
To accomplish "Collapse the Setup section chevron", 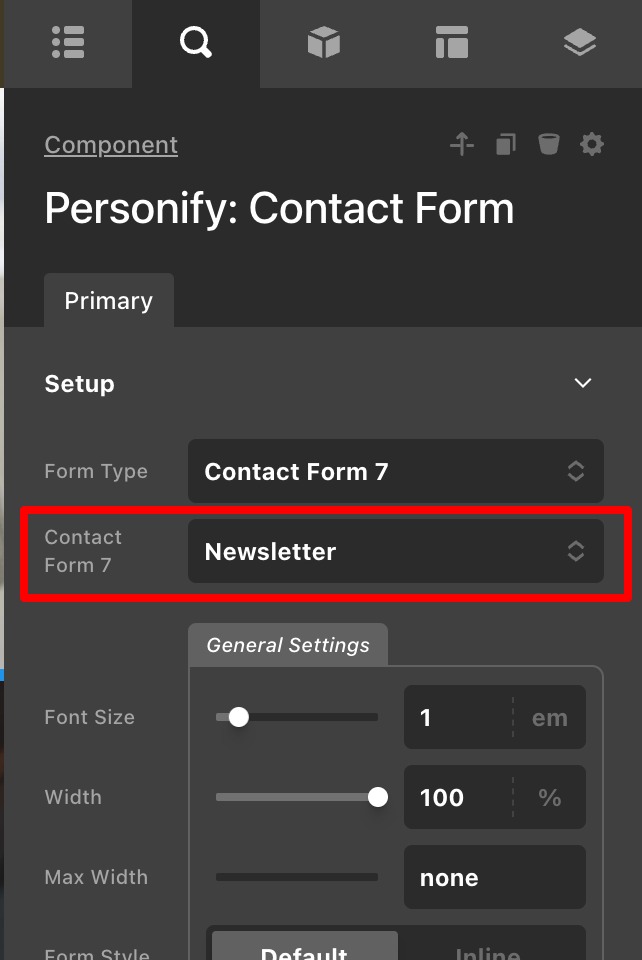I will [x=583, y=383].
